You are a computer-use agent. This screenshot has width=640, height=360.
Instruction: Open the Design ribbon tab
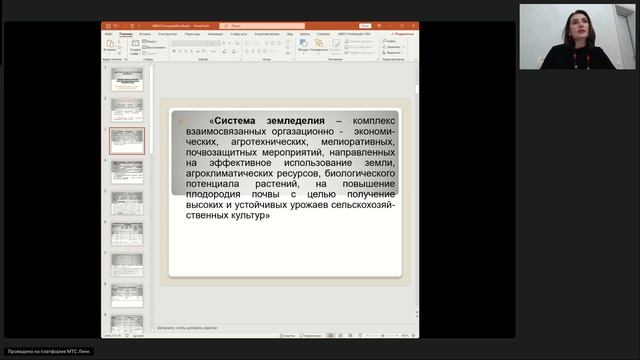[167, 34]
